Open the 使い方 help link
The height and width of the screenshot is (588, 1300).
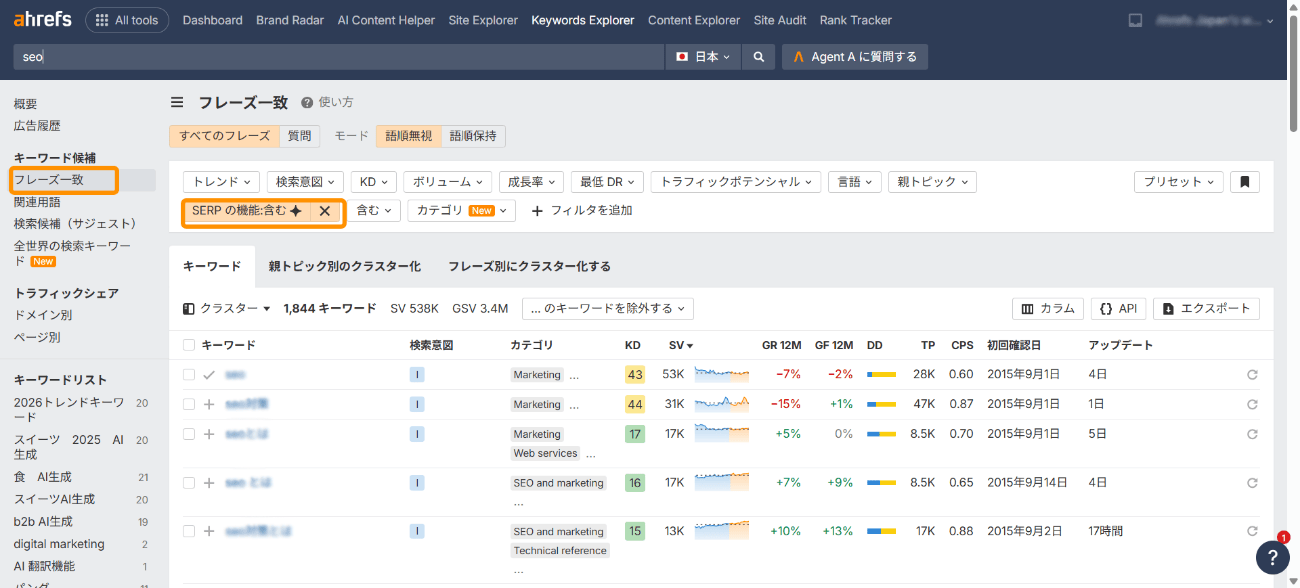coord(327,102)
